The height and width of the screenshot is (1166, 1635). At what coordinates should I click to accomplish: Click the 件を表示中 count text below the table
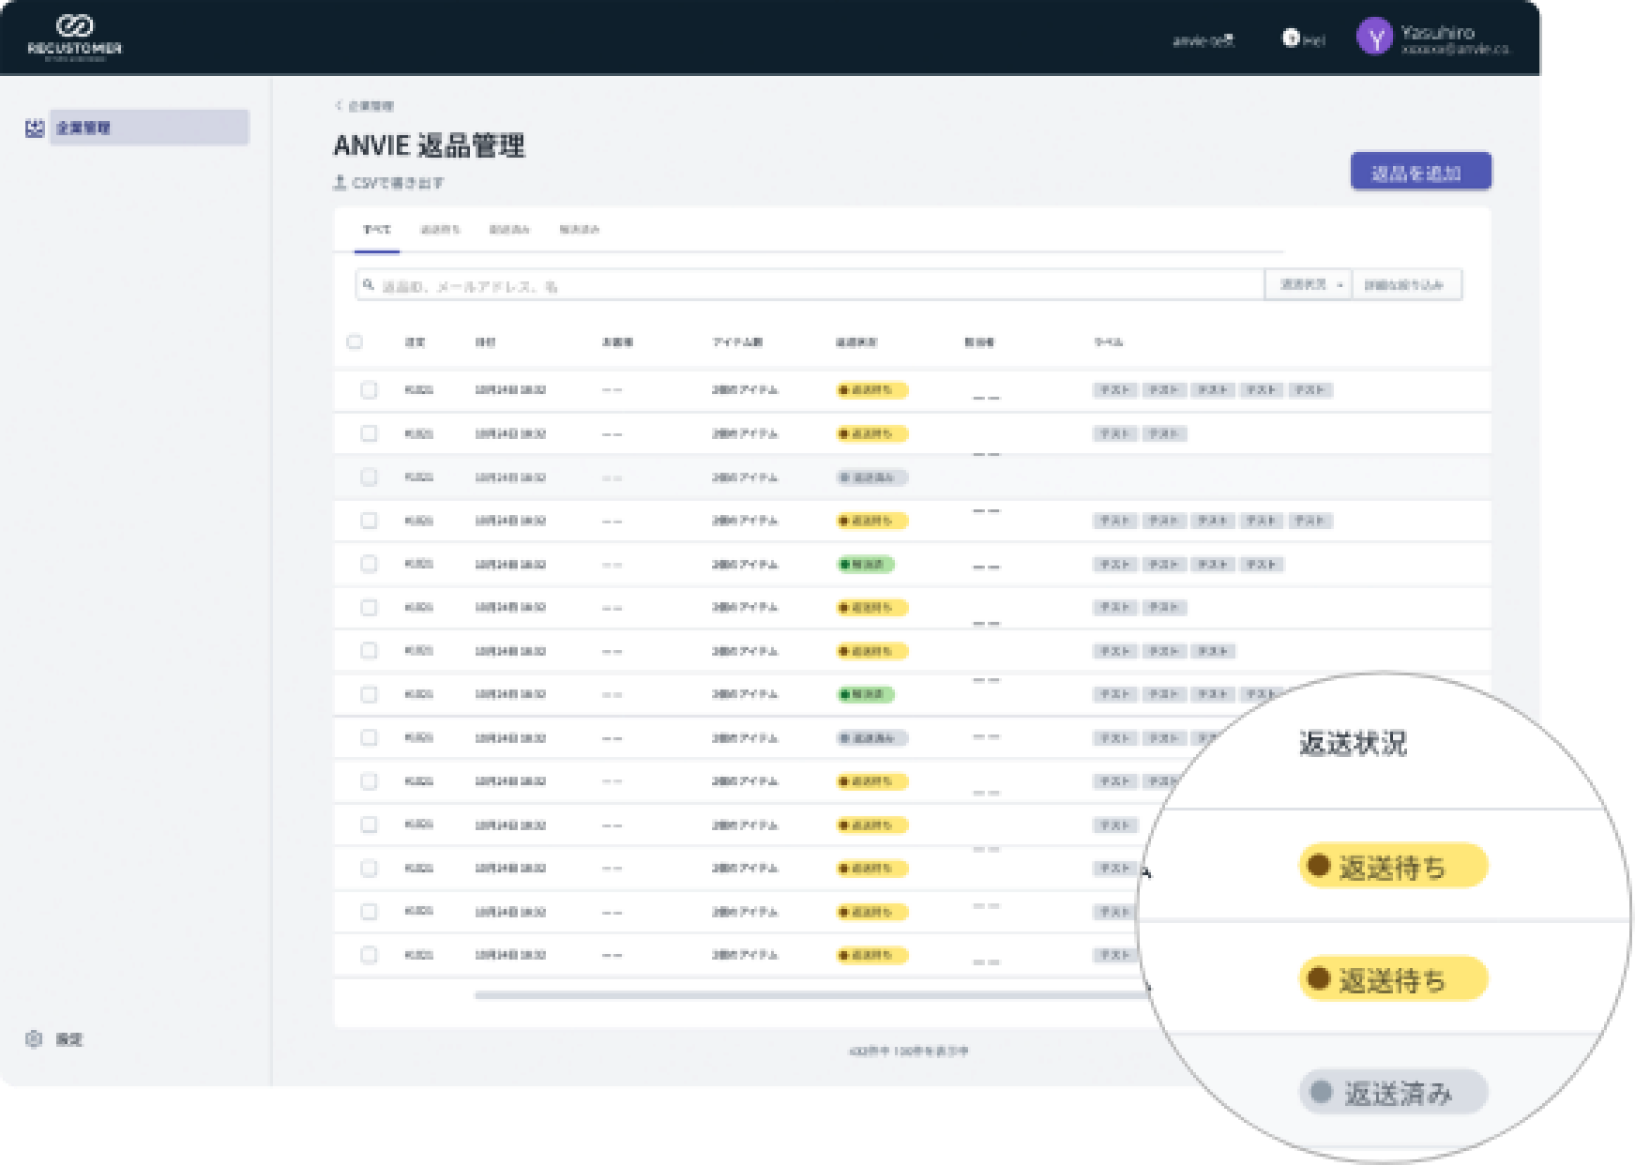(908, 1051)
